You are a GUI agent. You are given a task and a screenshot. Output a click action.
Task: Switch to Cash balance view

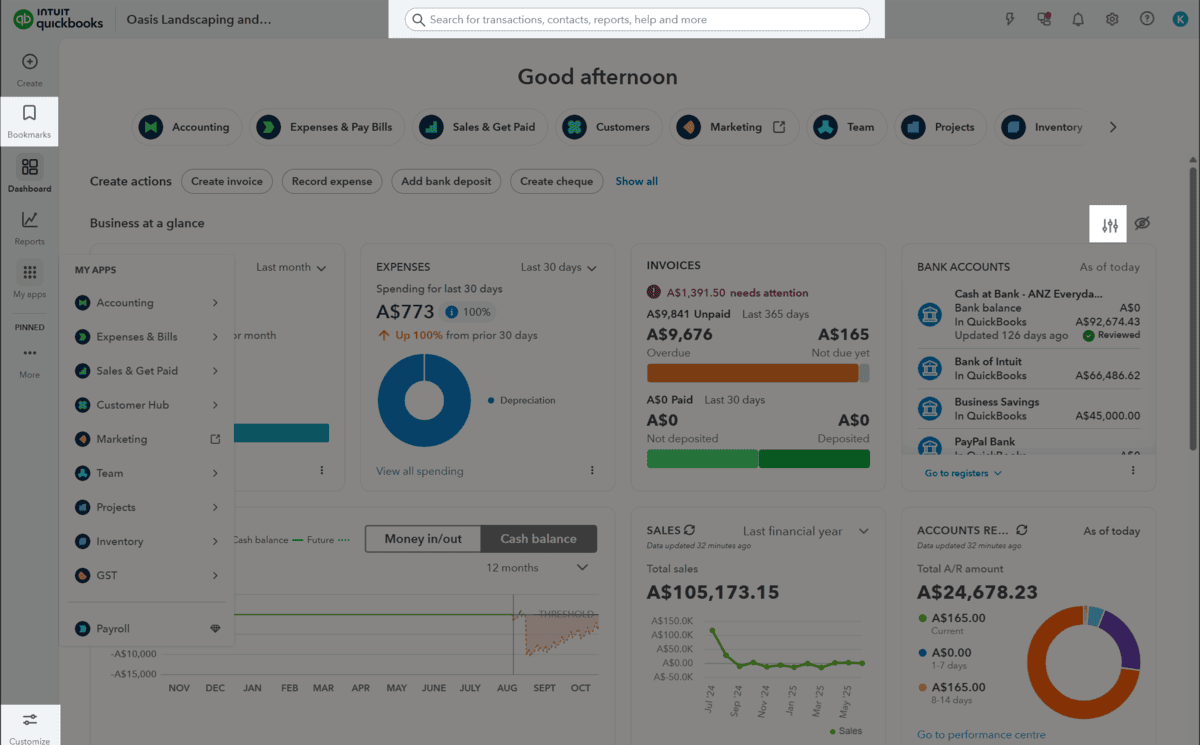[538, 538]
